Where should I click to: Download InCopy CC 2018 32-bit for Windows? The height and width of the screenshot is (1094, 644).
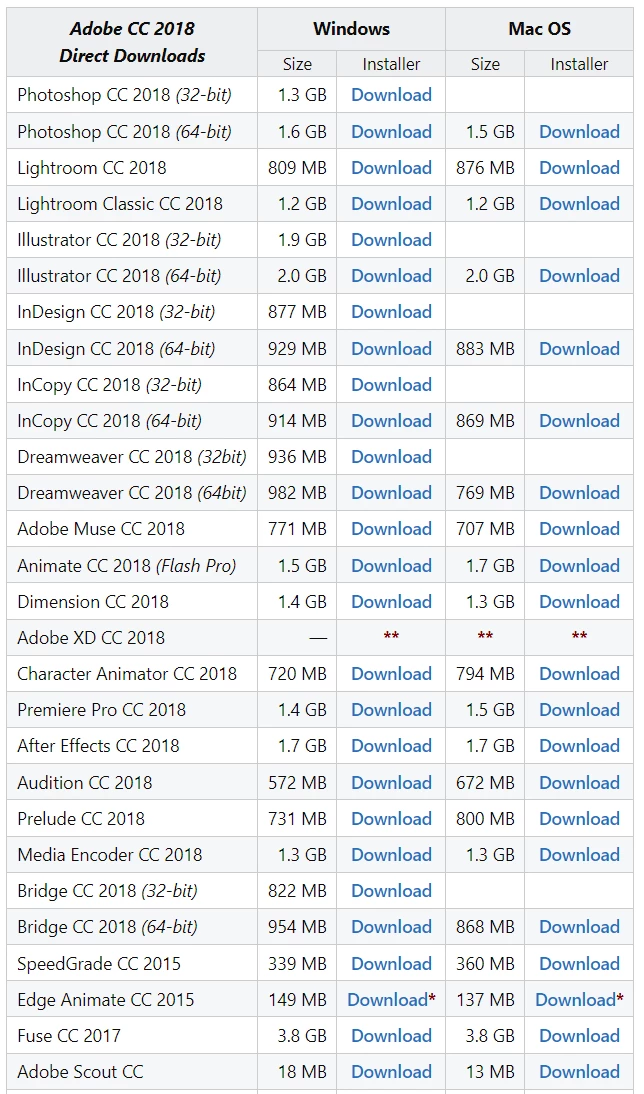391,385
